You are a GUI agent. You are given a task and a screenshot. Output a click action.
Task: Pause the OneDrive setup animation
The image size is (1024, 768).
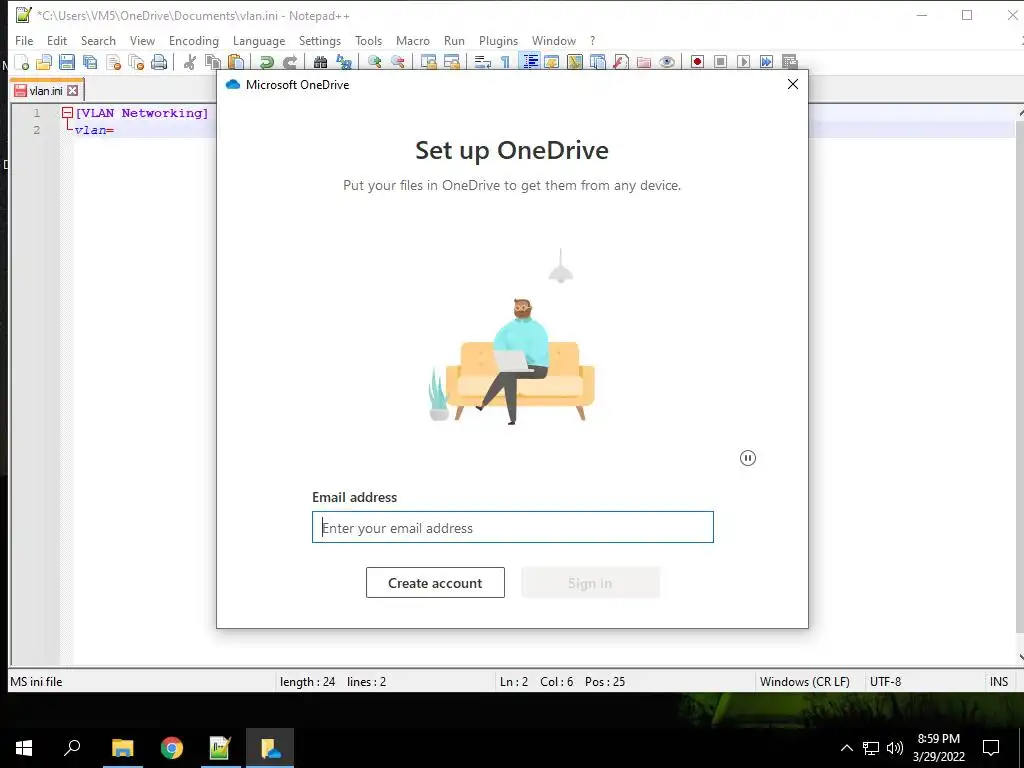click(x=748, y=458)
